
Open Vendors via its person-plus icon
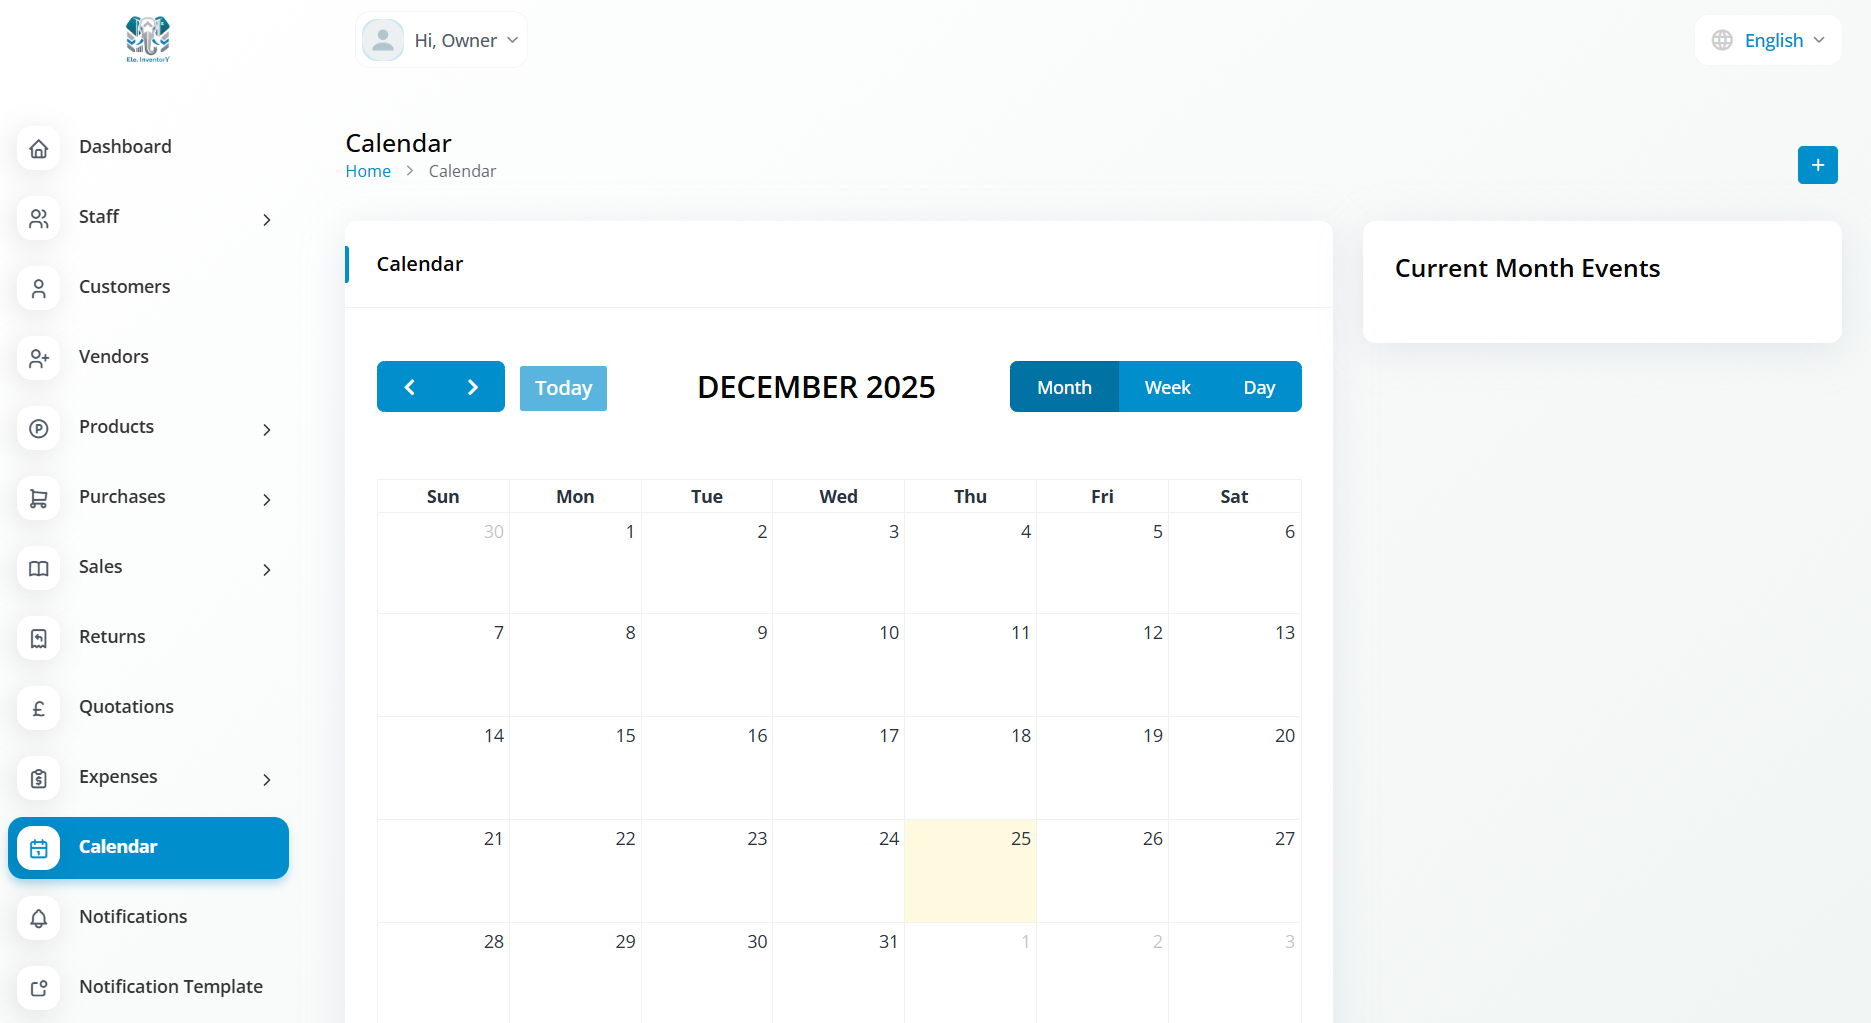(39, 358)
